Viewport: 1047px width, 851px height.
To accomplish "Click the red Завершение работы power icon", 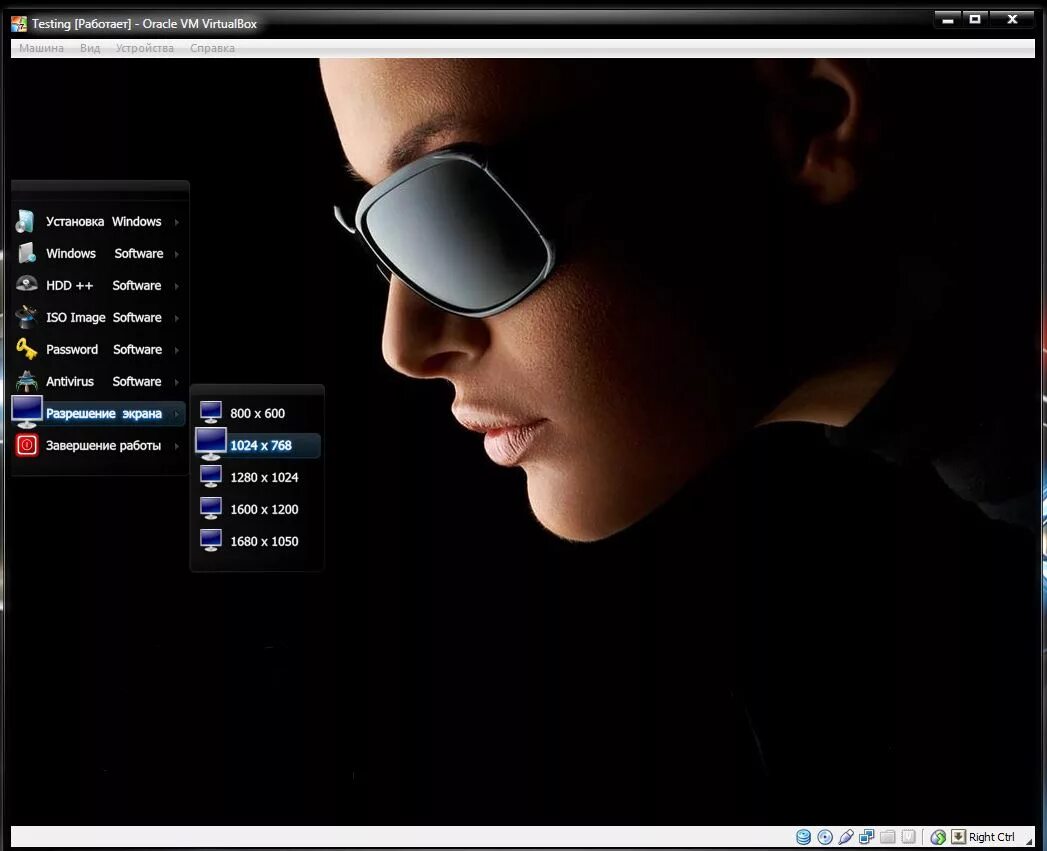I will (27, 445).
